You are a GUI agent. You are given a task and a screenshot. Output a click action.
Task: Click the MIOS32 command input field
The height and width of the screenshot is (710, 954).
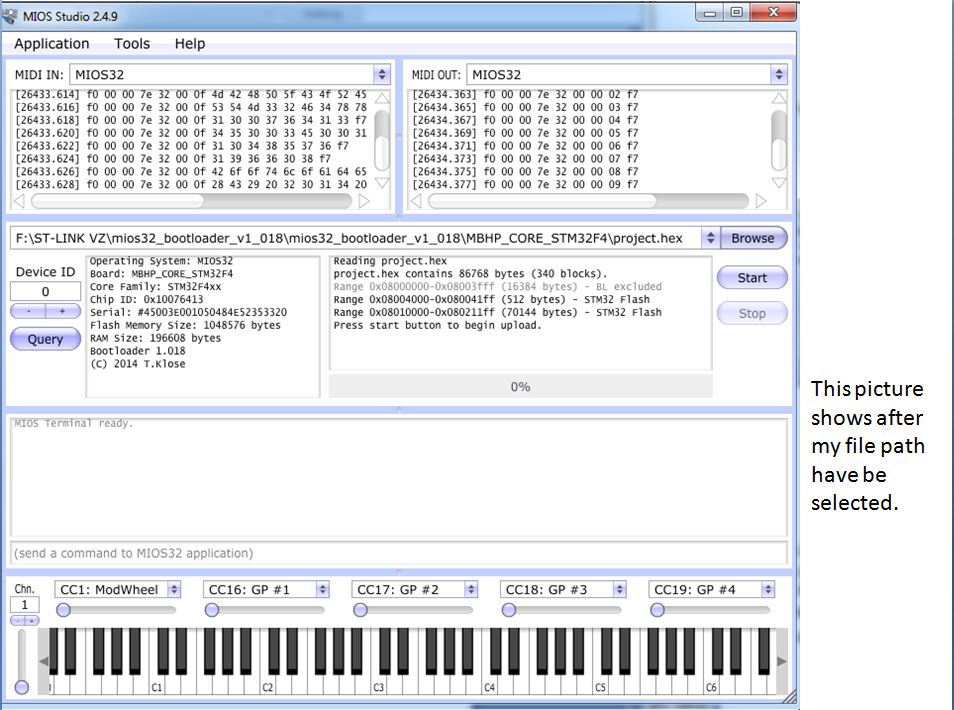(398, 553)
